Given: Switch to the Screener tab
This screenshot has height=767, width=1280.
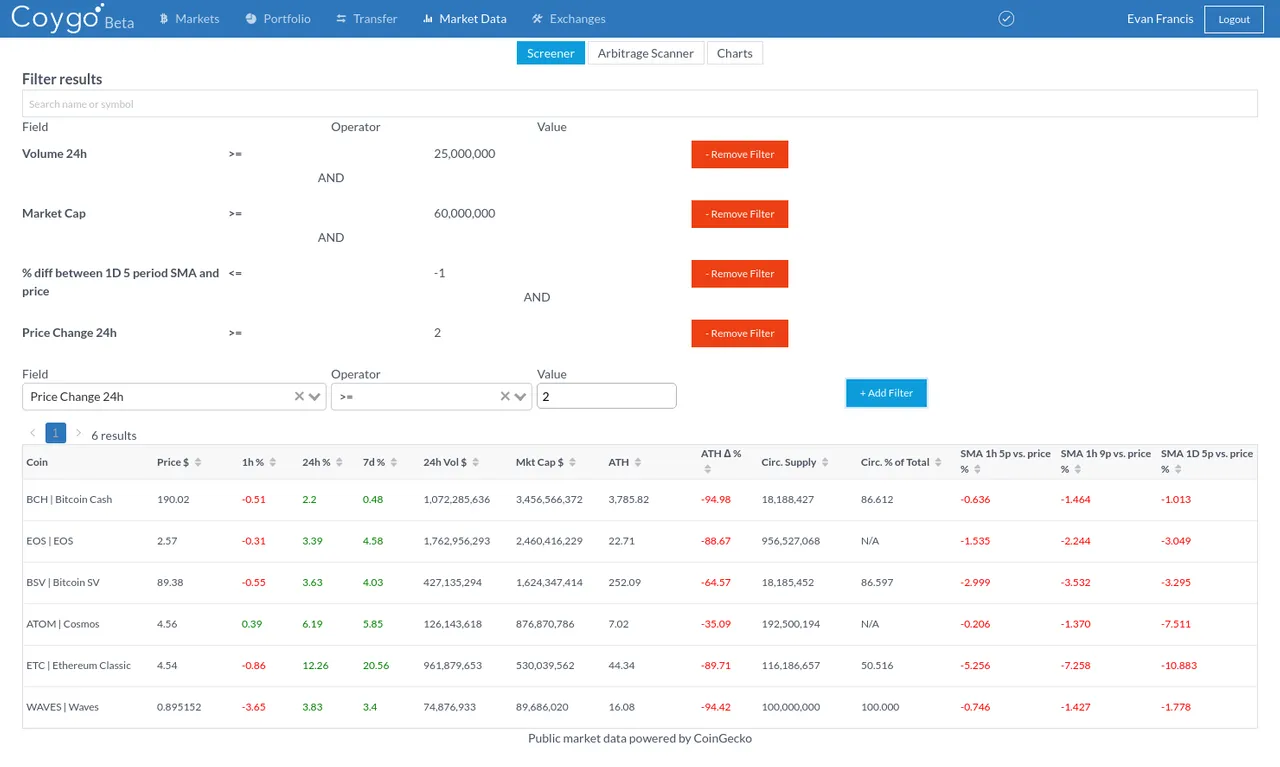Looking at the screenshot, I should (x=550, y=53).
